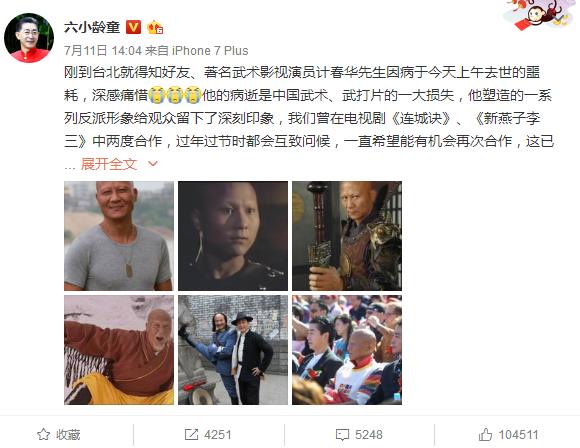Open photo of two men by wall
The width and height of the screenshot is (580, 448).
[233, 350]
